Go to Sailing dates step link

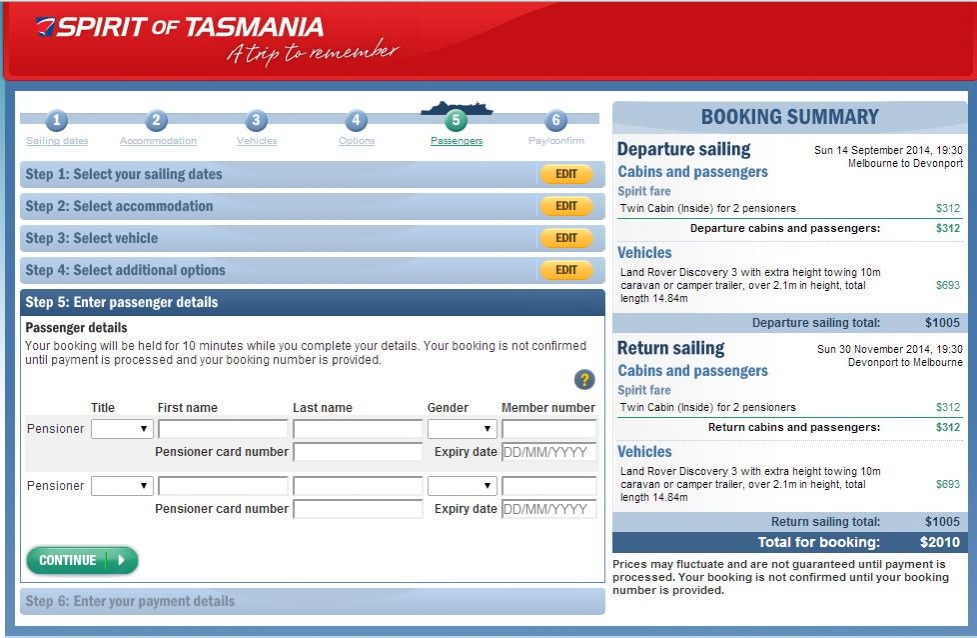point(57,141)
